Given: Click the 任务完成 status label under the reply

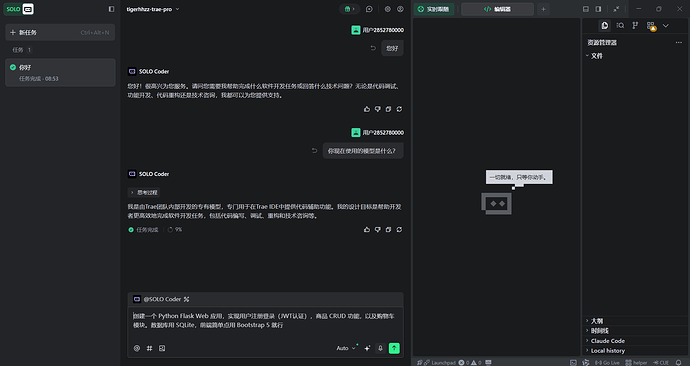Looking at the screenshot, I should tap(147, 230).
